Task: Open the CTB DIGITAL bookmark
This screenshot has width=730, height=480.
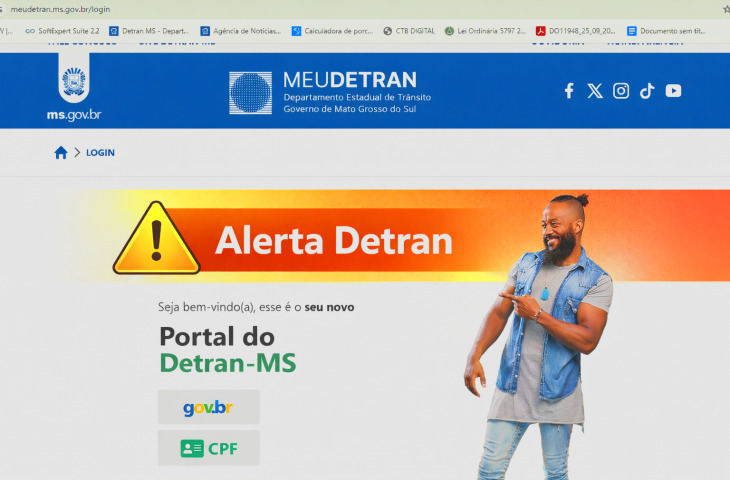Action: pos(409,31)
